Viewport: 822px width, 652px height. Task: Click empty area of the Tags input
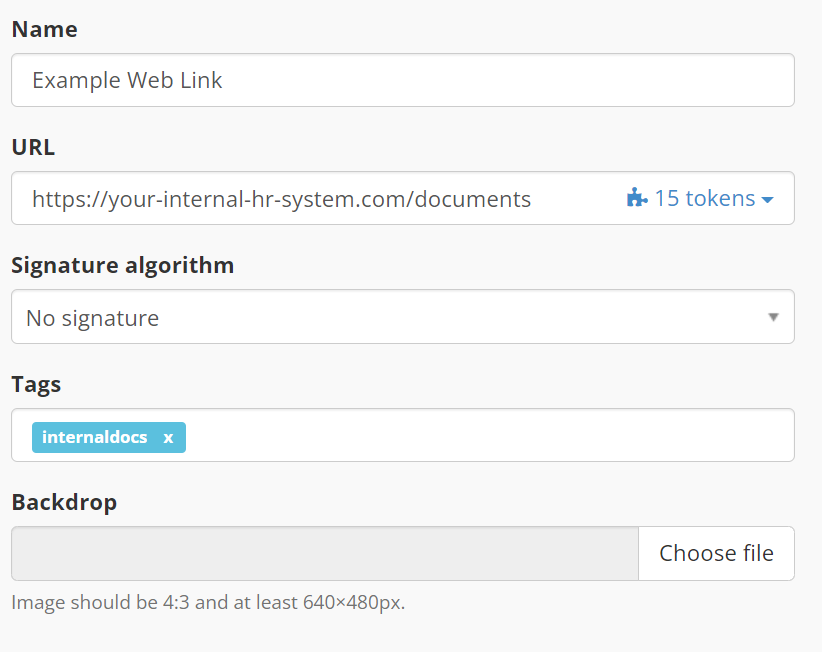click(488, 435)
